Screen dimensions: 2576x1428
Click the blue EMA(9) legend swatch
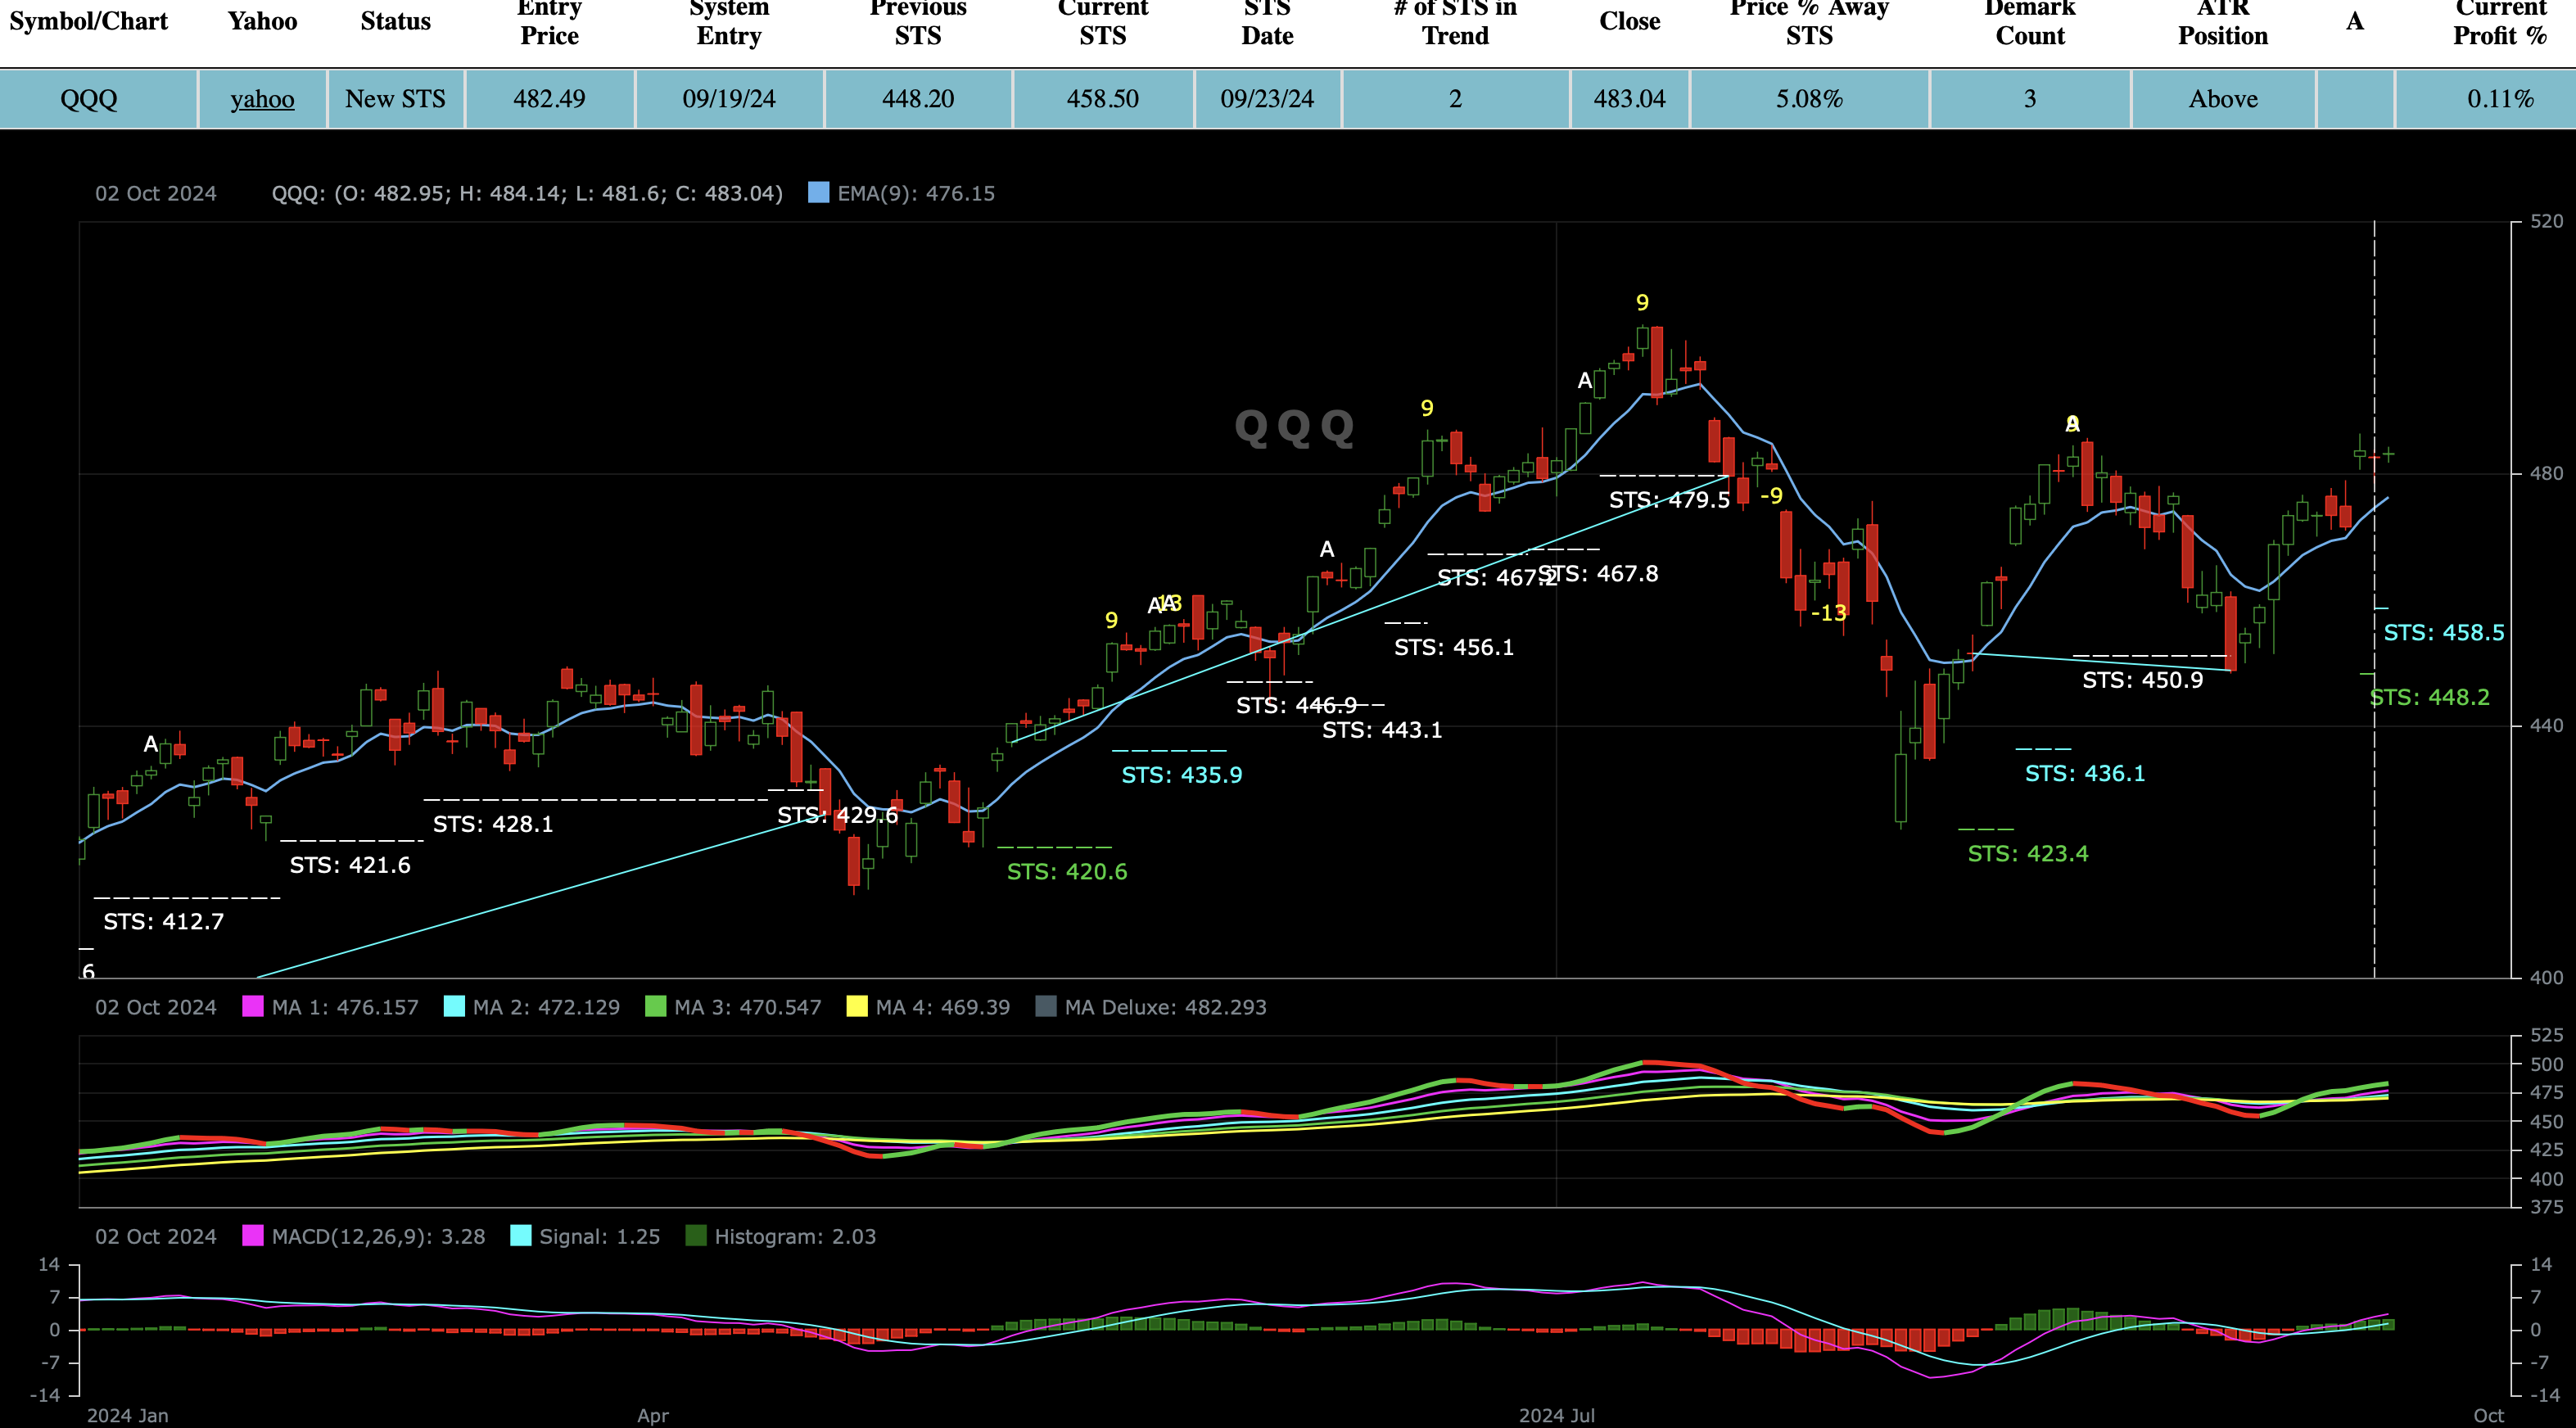click(x=818, y=193)
